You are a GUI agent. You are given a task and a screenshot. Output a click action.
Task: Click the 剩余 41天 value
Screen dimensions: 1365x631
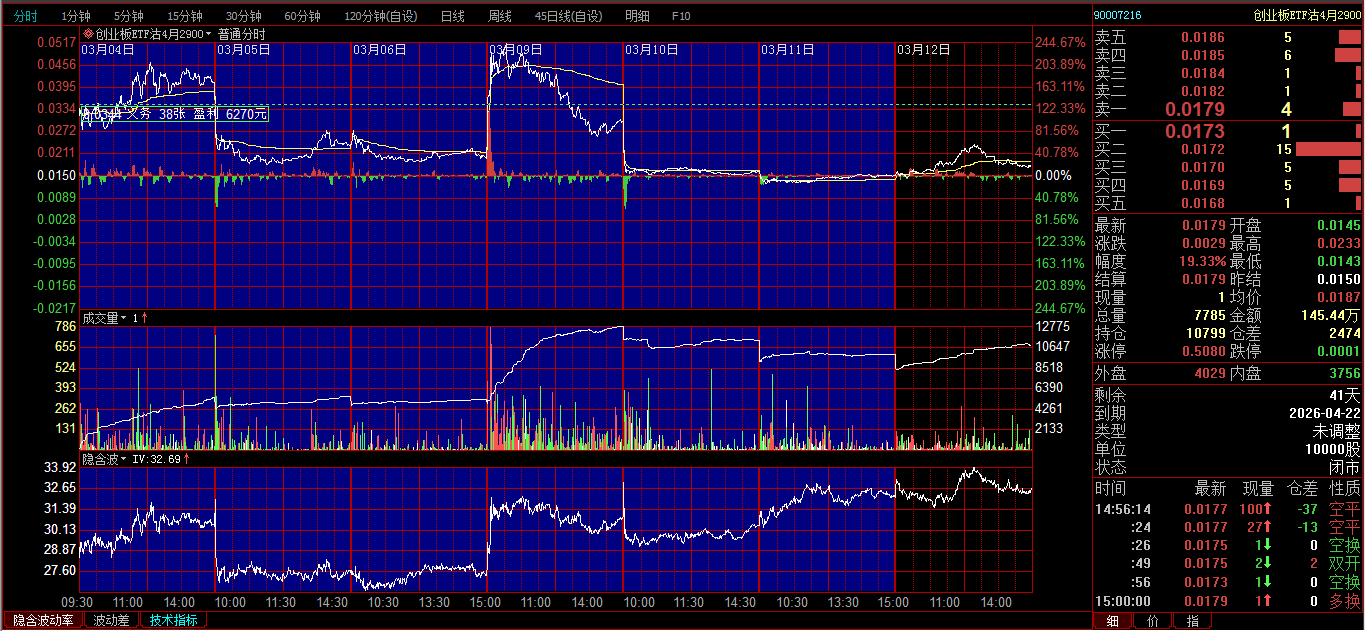pos(1345,395)
